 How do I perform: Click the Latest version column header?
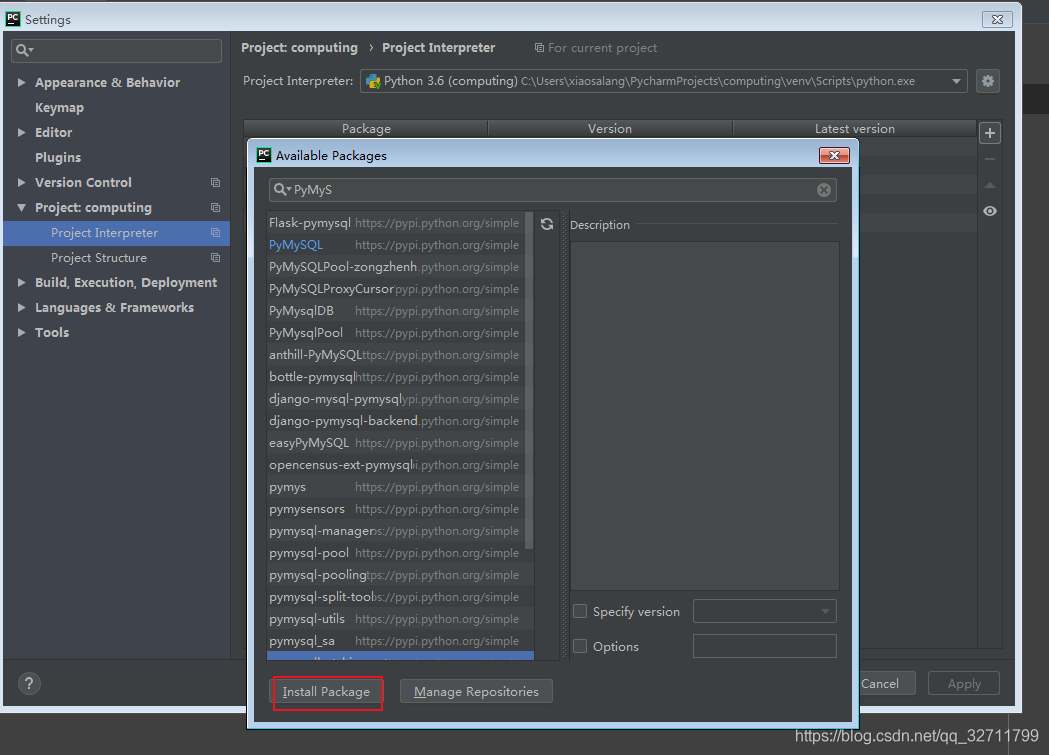pyautogui.click(x=854, y=128)
